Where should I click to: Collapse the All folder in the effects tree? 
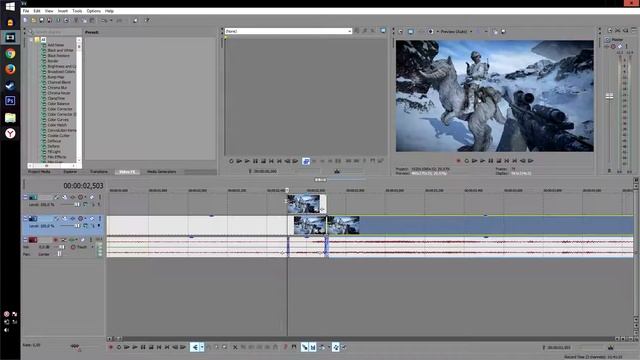(31, 40)
